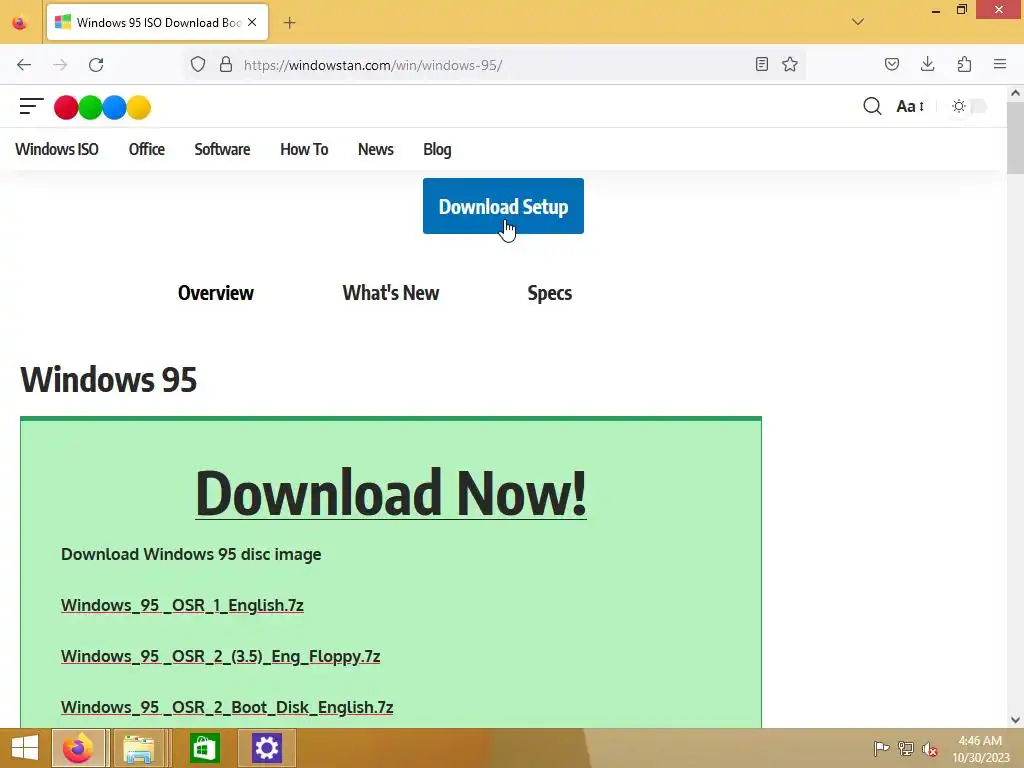
Task: Click the "Download Windows 95 disc image" text
Action: point(191,554)
